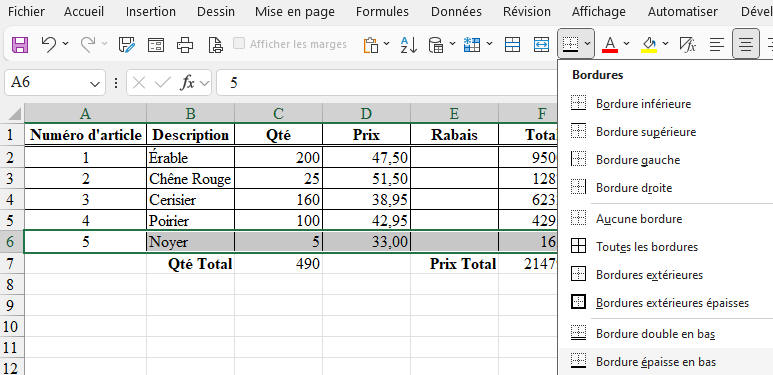773x375 pixels.
Task: Align text left
Action: point(717,45)
